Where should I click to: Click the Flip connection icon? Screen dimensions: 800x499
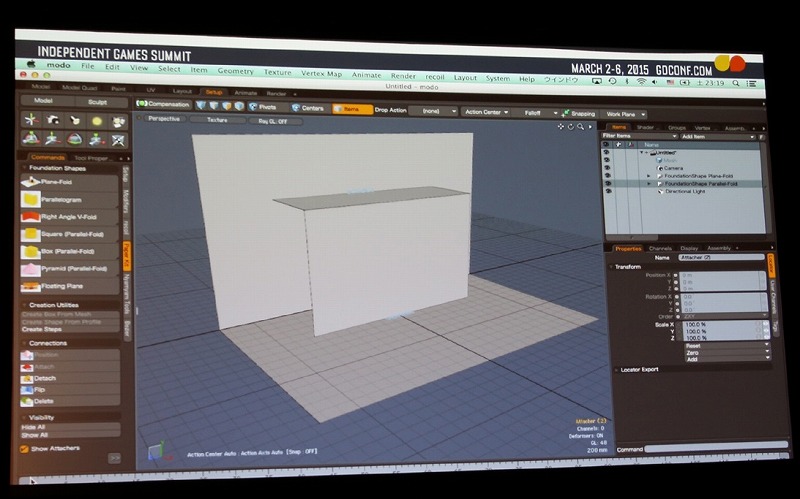tap(27, 390)
